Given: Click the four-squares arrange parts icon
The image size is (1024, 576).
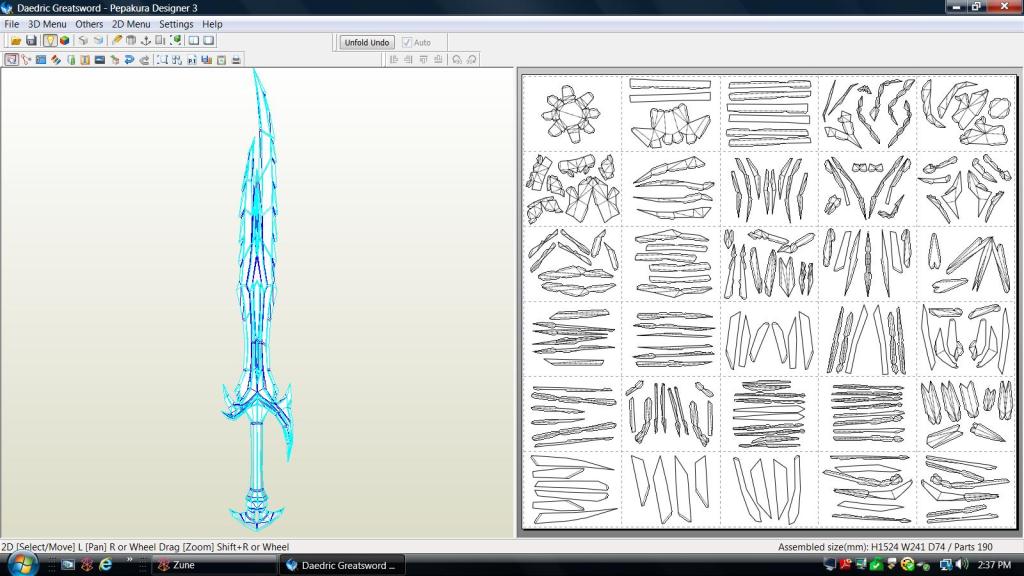Looking at the screenshot, I should [x=176, y=59].
